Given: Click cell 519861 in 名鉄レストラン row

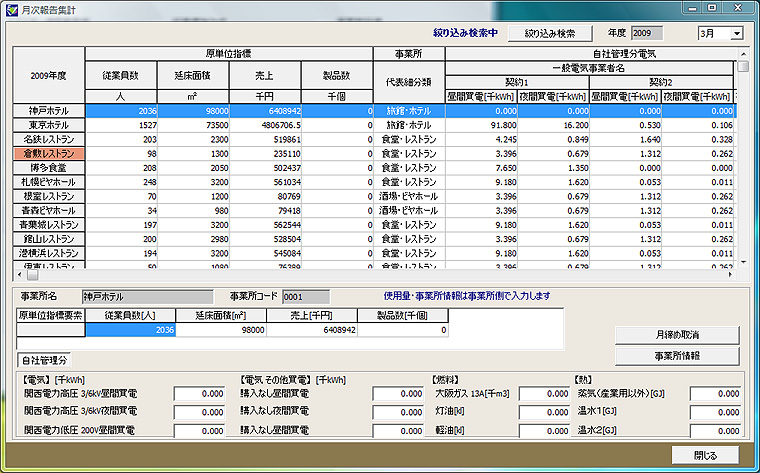Looking at the screenshot, I should click(x=265, y=140).
